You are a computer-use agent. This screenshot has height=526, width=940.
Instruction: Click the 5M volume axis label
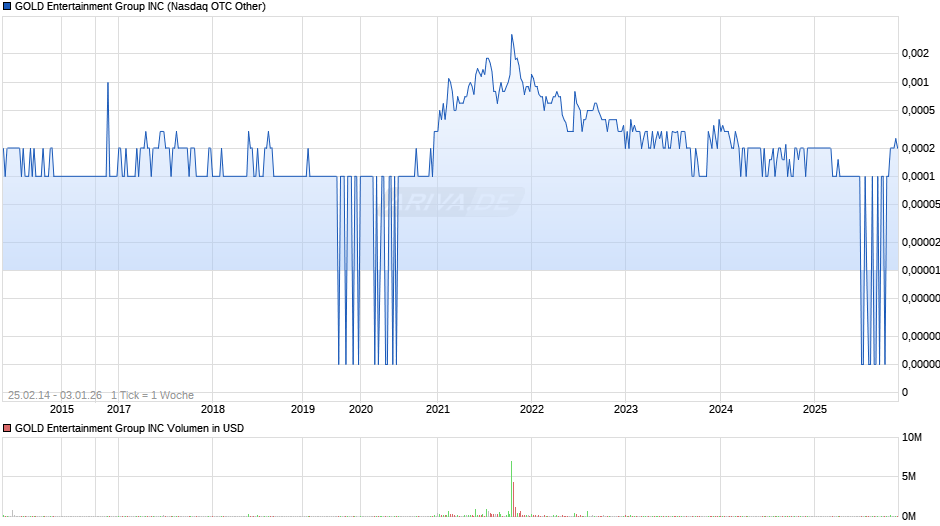[x=909, y=476]
